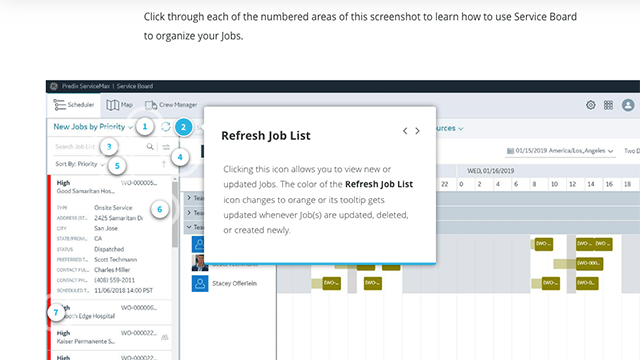Click the calendar icon beside 01/15/2019
The image size is (640, 360).
tap(510, 151)
